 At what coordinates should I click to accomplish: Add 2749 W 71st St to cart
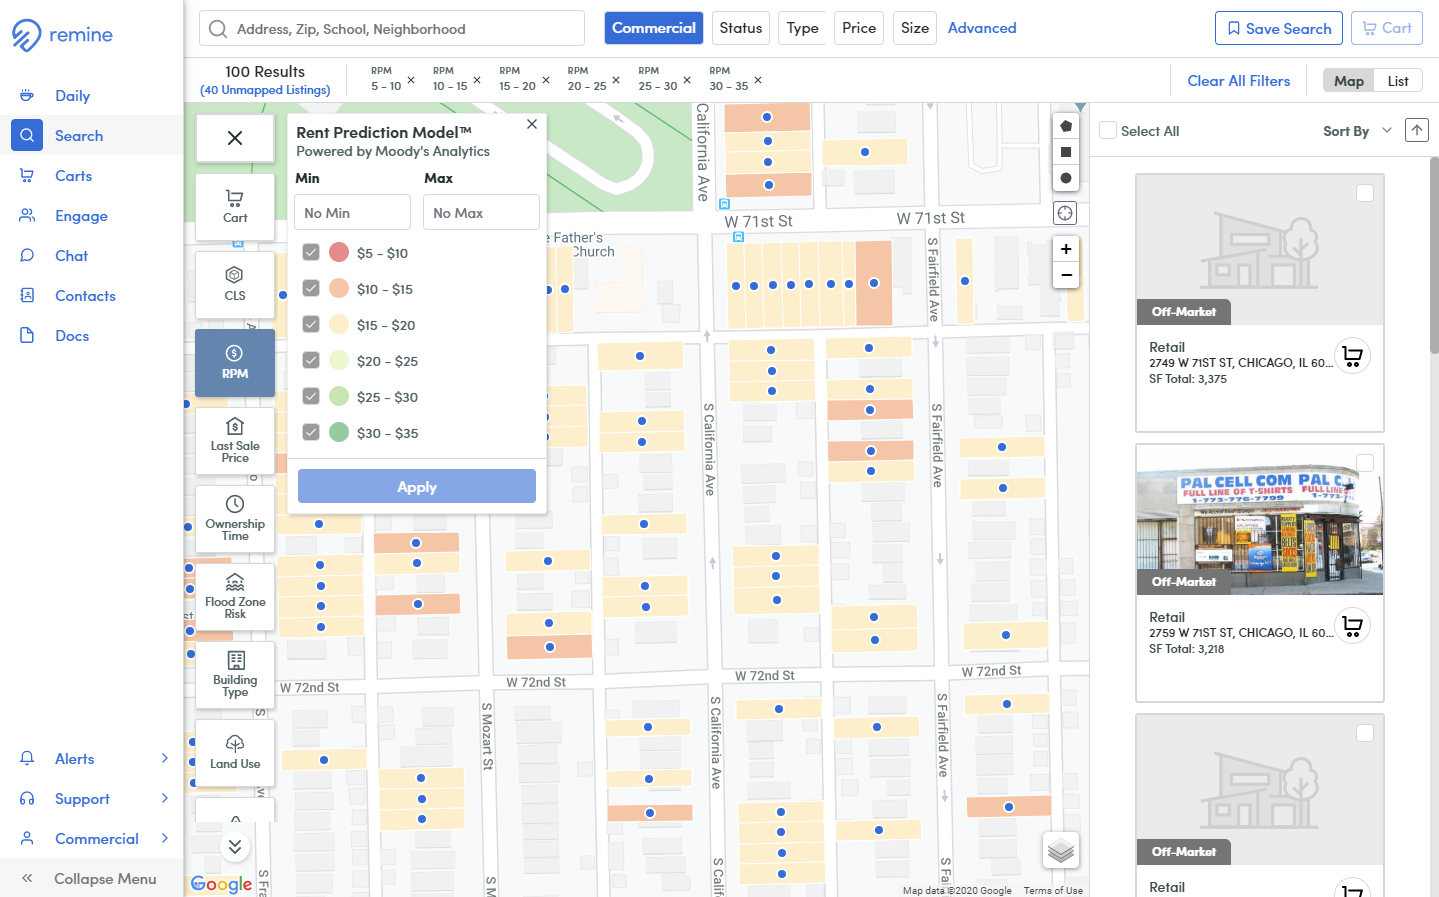[1352, 356]
